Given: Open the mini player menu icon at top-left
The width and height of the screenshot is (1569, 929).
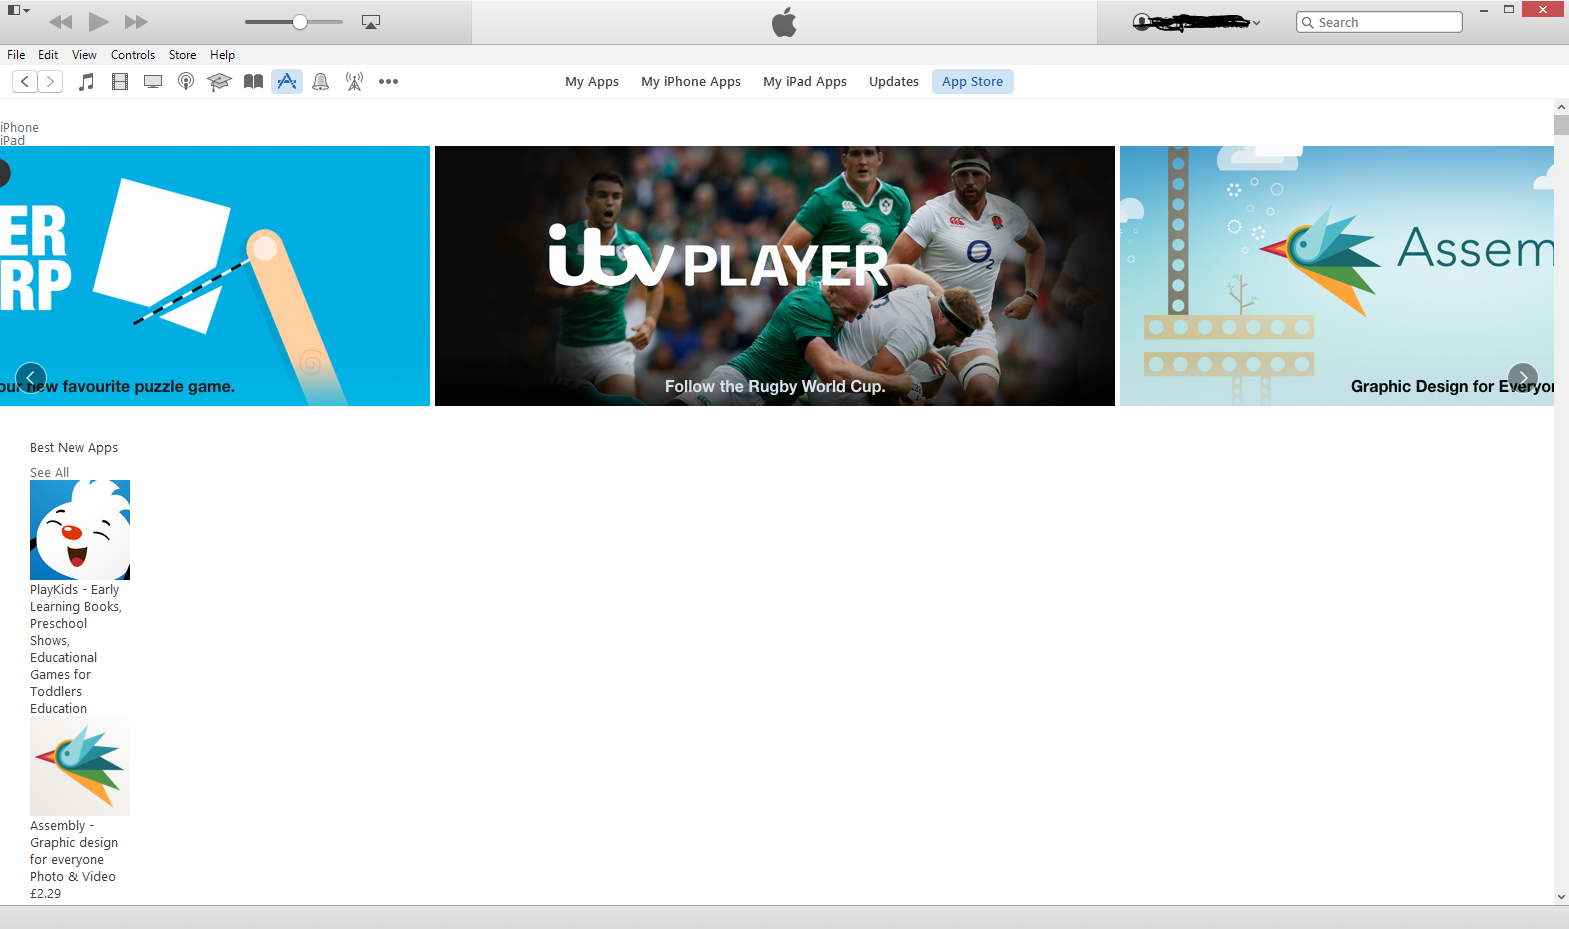Looking at the screenshot, I should click(x=19, y=10).
